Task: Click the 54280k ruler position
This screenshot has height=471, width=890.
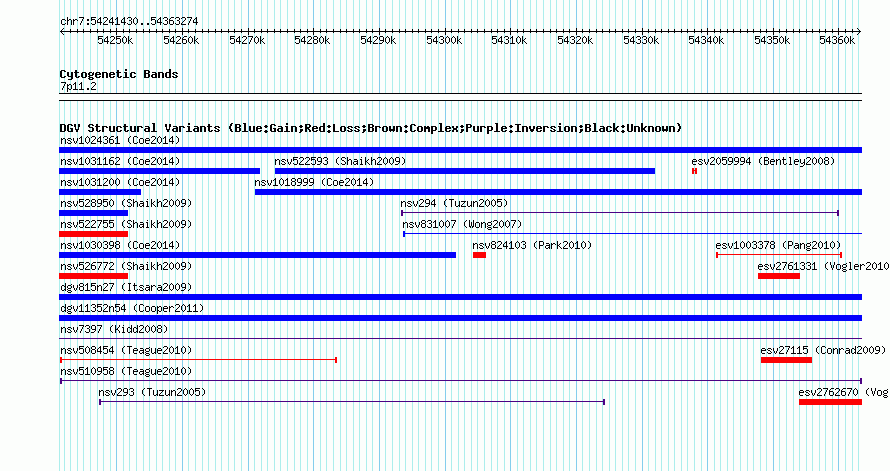Action: click(312, 40)
